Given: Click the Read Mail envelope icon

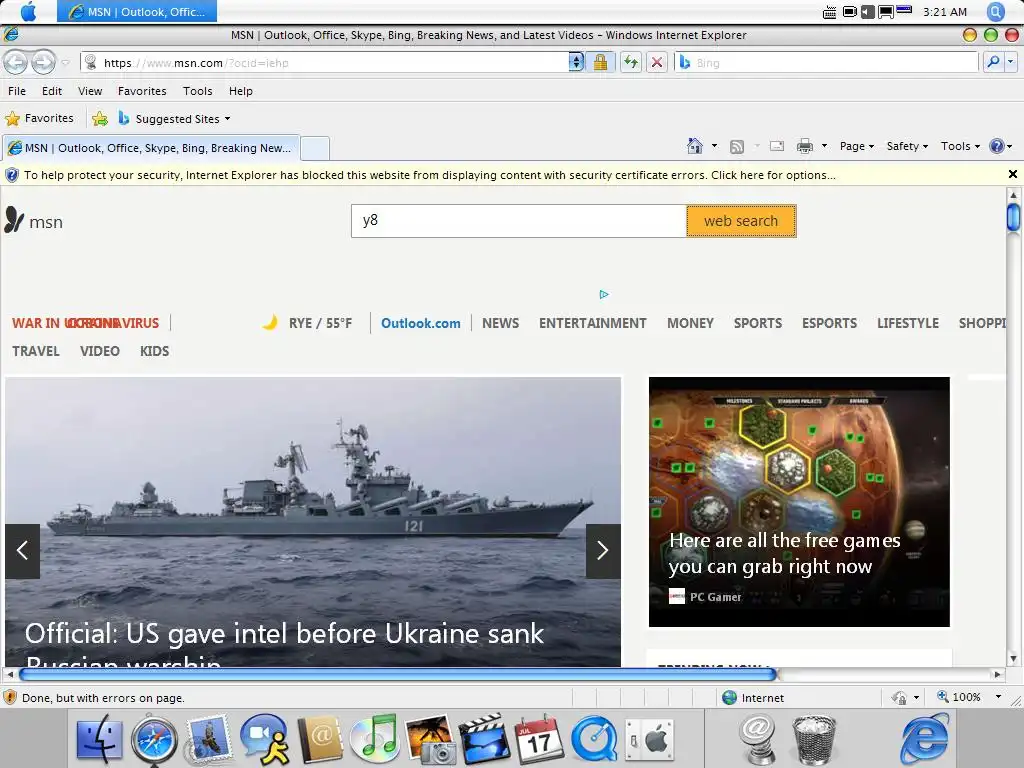Looking at the screenshot, I should [x=776, y=146].
